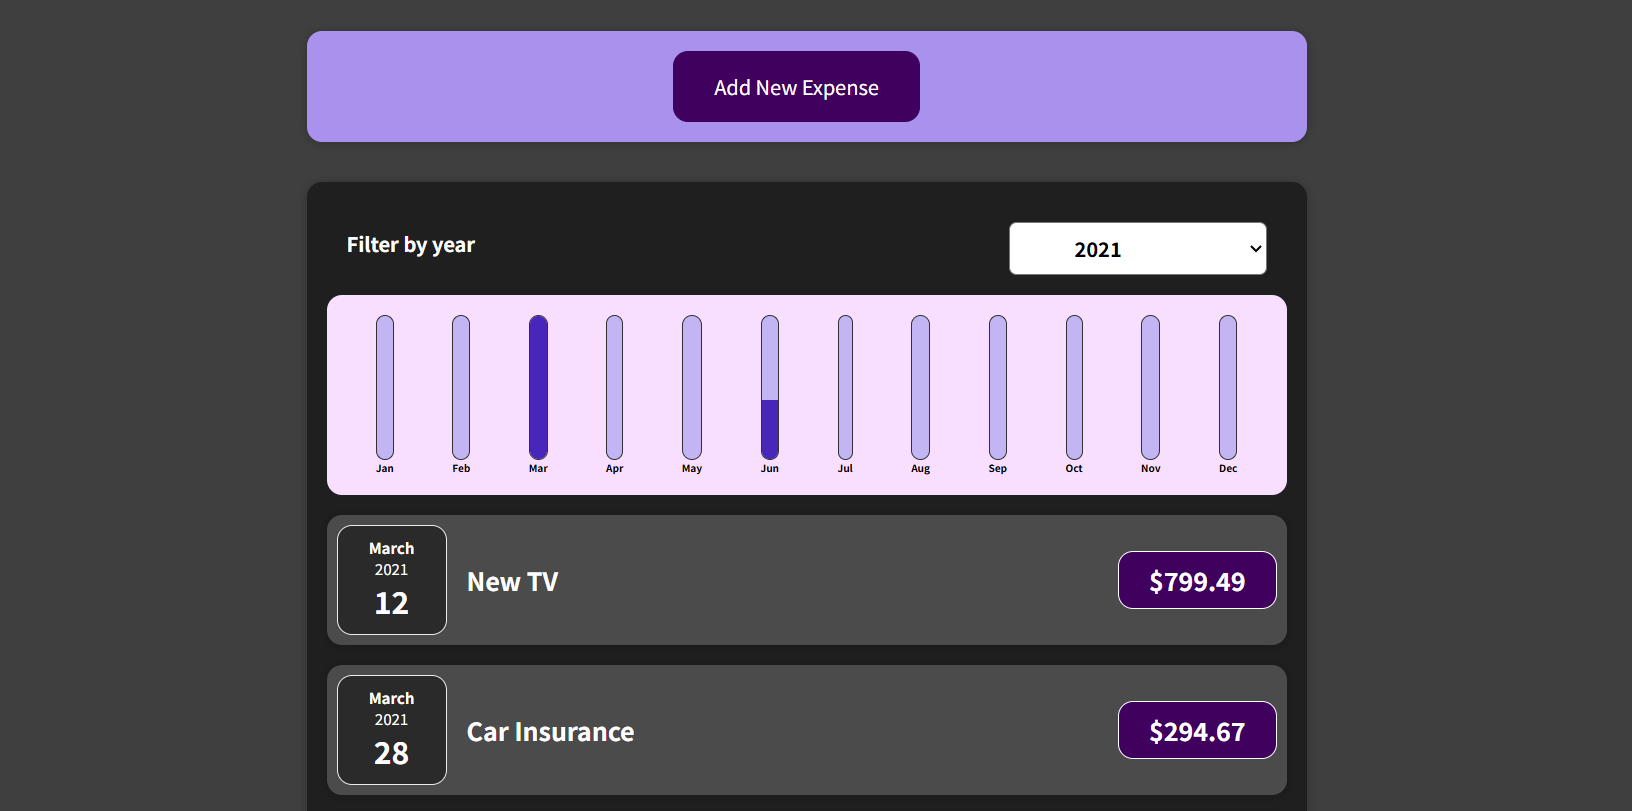Click the March 28 date box
The image size is (1632, 811).
pos(392,730)
